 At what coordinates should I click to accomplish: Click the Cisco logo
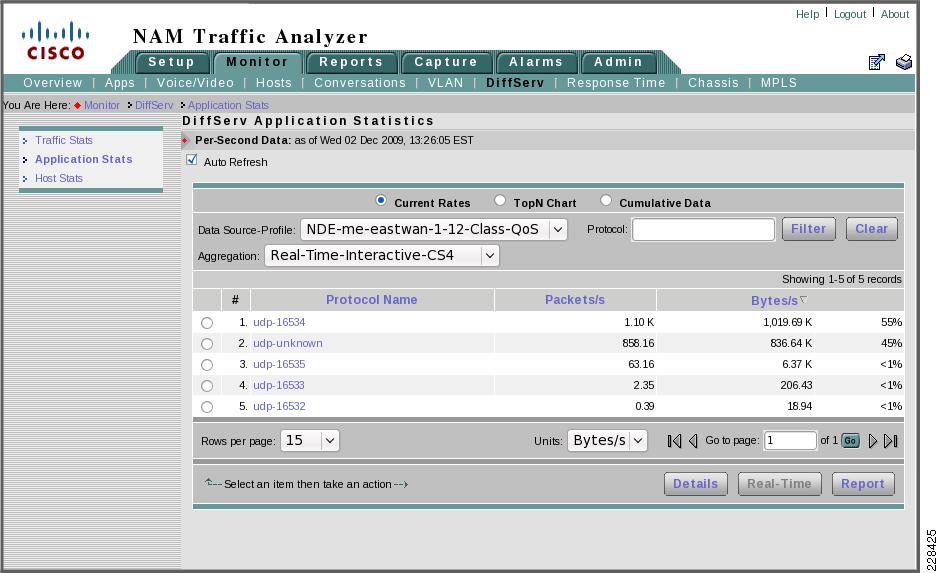(56, 41)
